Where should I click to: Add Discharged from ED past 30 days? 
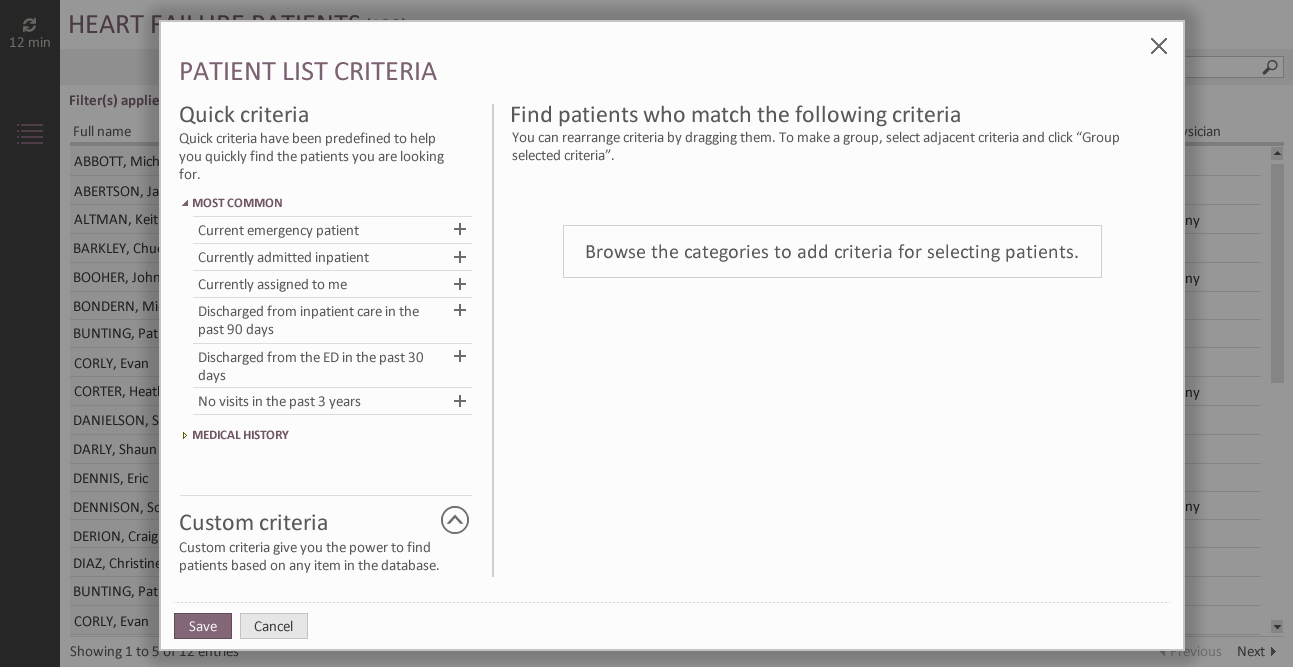click(460, 357)
